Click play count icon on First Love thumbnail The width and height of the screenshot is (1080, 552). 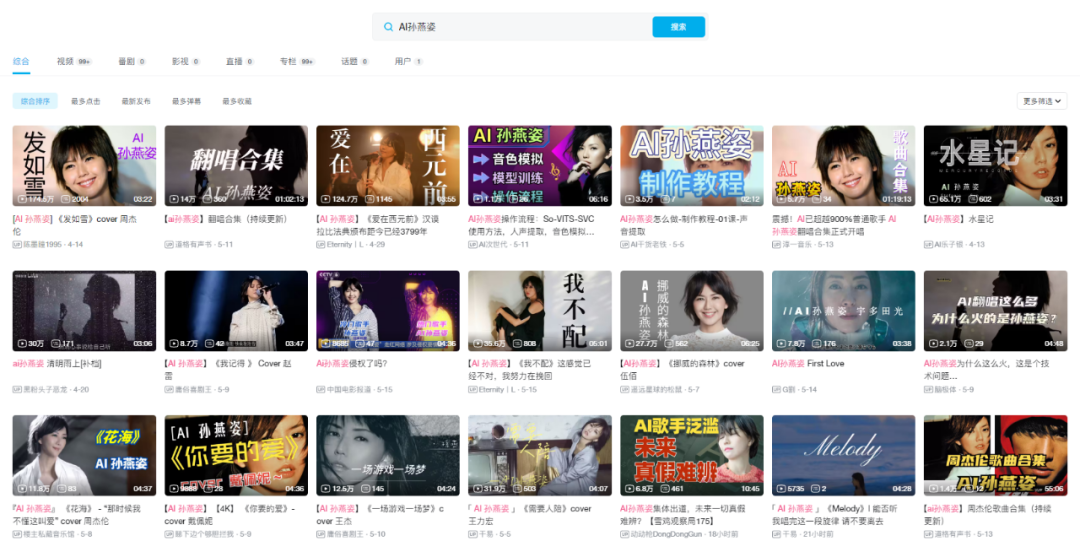(781, 344)
